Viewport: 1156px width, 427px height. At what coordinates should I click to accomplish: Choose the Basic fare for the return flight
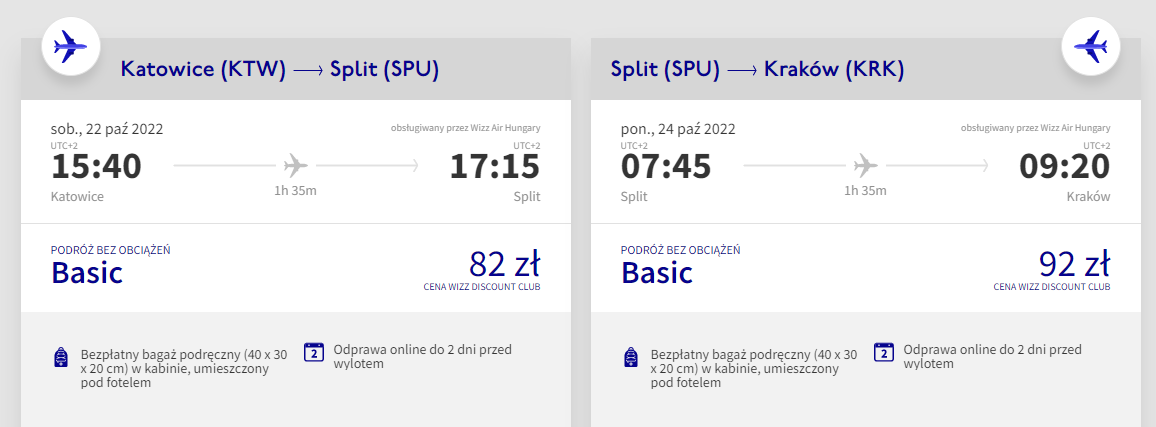(656, 272)
